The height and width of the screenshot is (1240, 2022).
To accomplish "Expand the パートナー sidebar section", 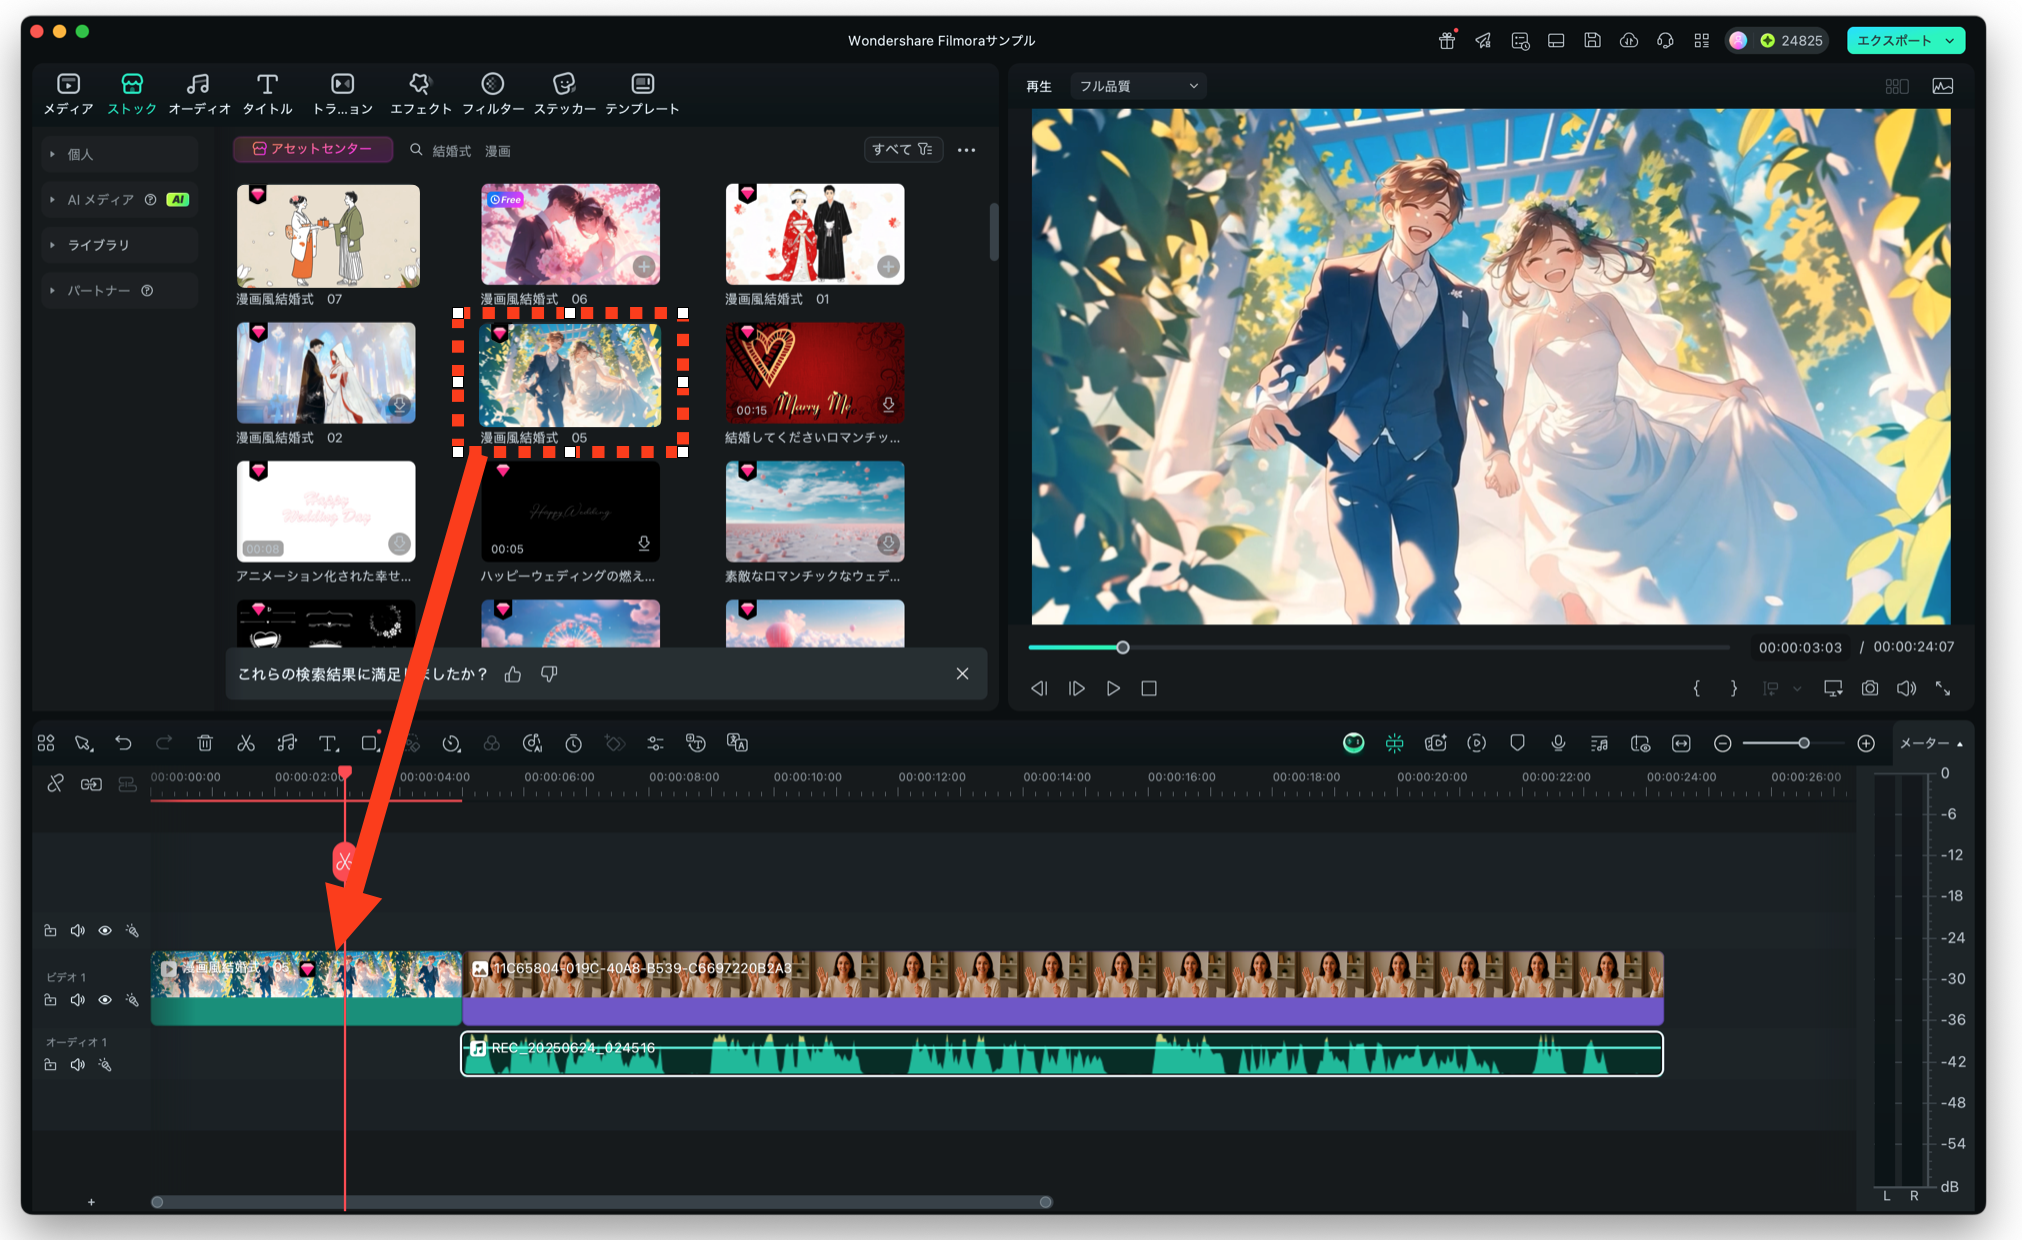I will [x=120, y=291].
